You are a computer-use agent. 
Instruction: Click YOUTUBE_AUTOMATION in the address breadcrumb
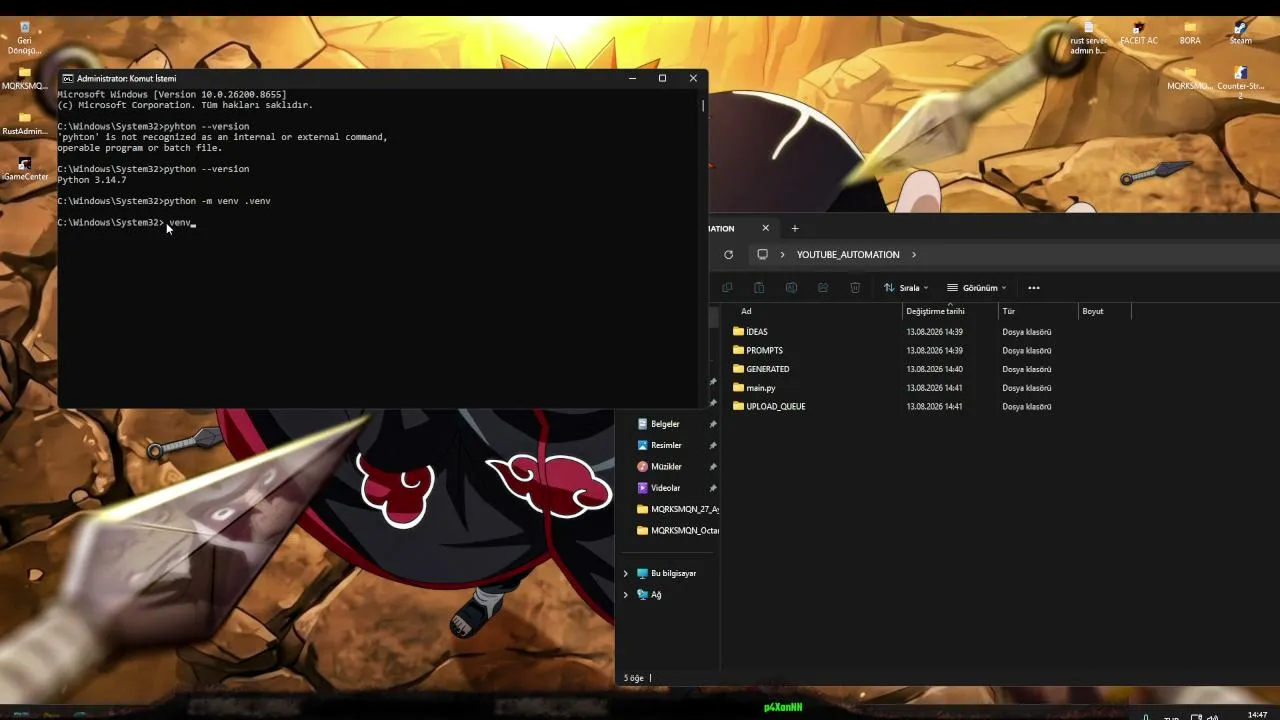pyautogui.click(x=848, y=255)
